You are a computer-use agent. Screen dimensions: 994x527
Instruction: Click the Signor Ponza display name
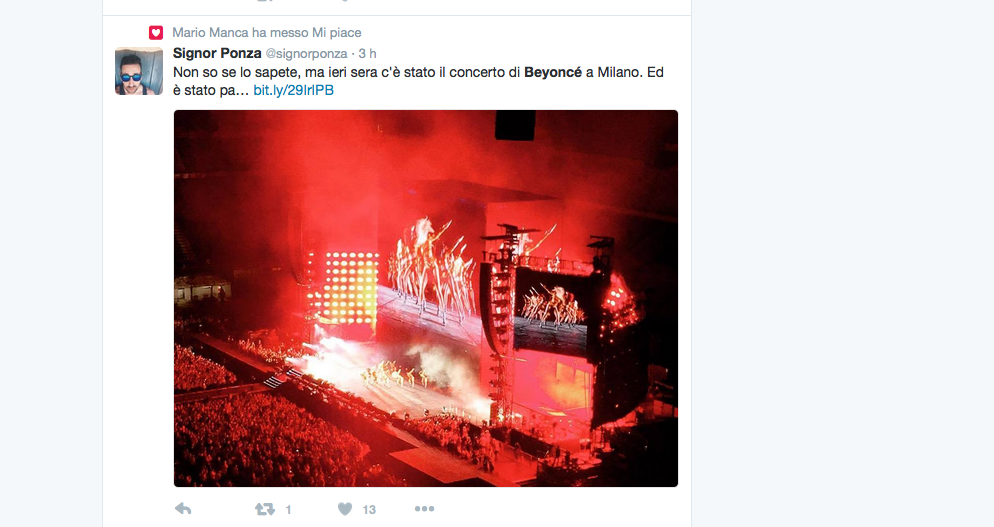(x=217, y=53)
